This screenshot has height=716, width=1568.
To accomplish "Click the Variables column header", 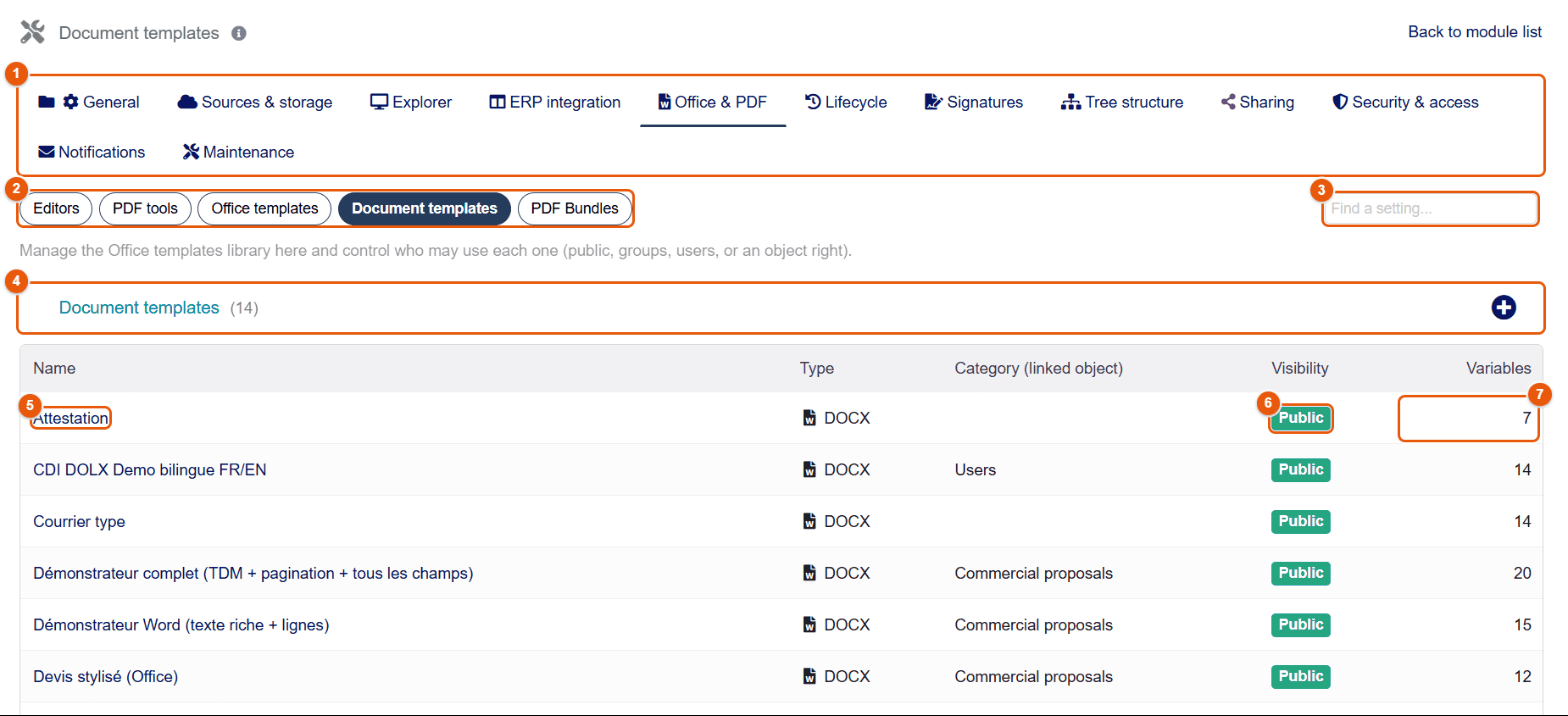I will pos(1499,368).
